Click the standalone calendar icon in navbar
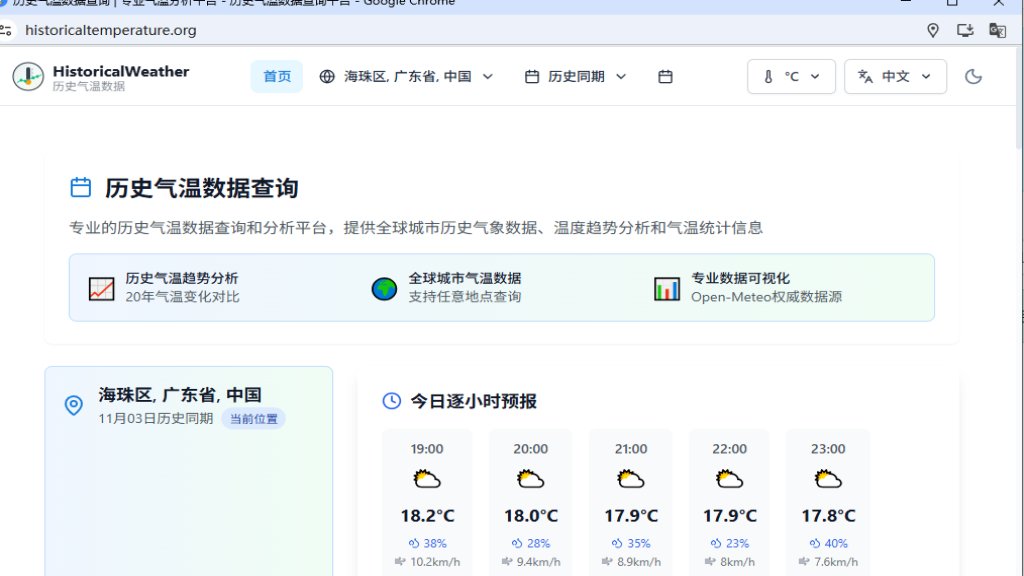The image size is (1024, 576). pos(665,76)
